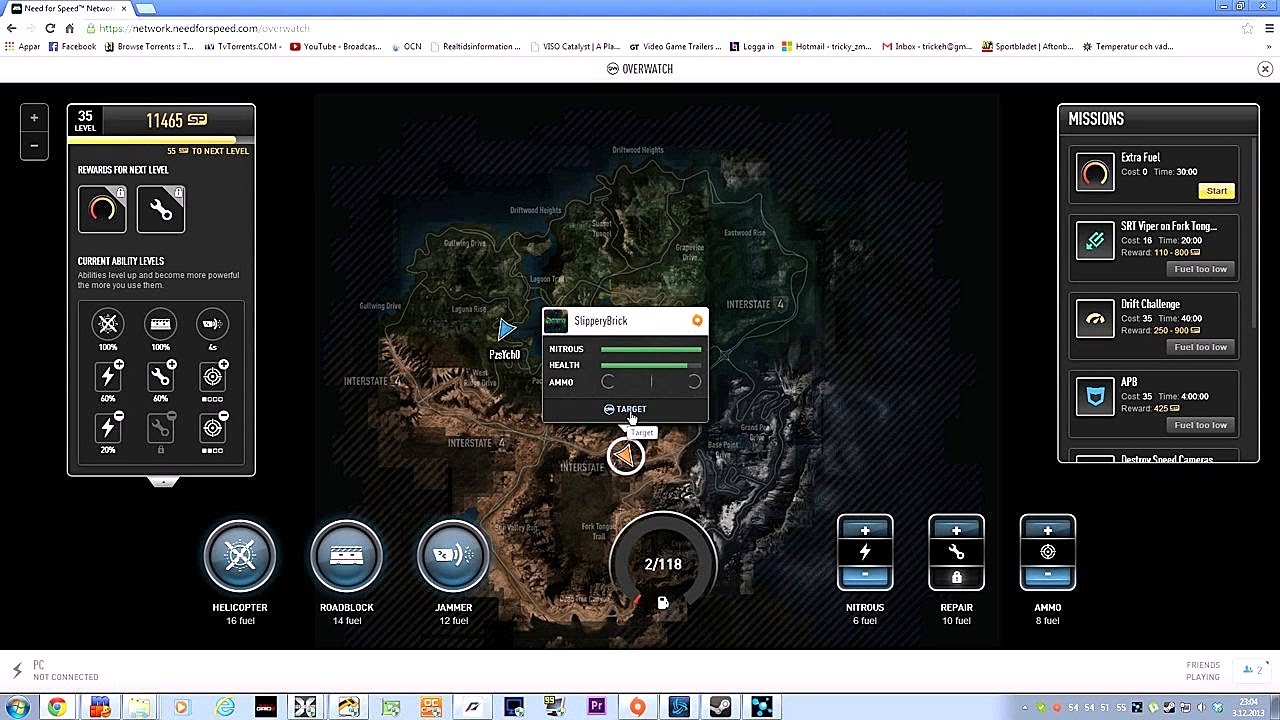This screenshot has width=1280, height=720.
Task: Select roadblock ability level icon
Action: (x=160, y=324)
